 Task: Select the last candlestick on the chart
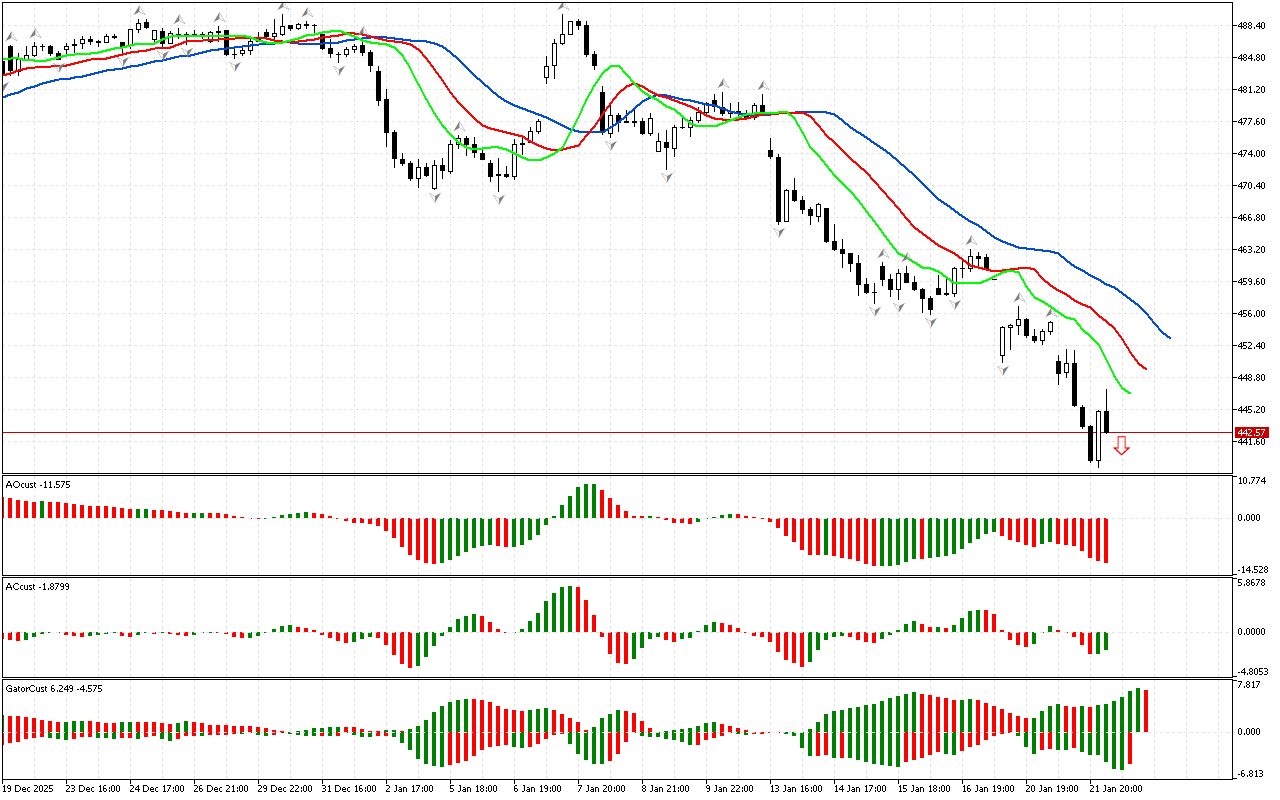tap(1106, 420)
